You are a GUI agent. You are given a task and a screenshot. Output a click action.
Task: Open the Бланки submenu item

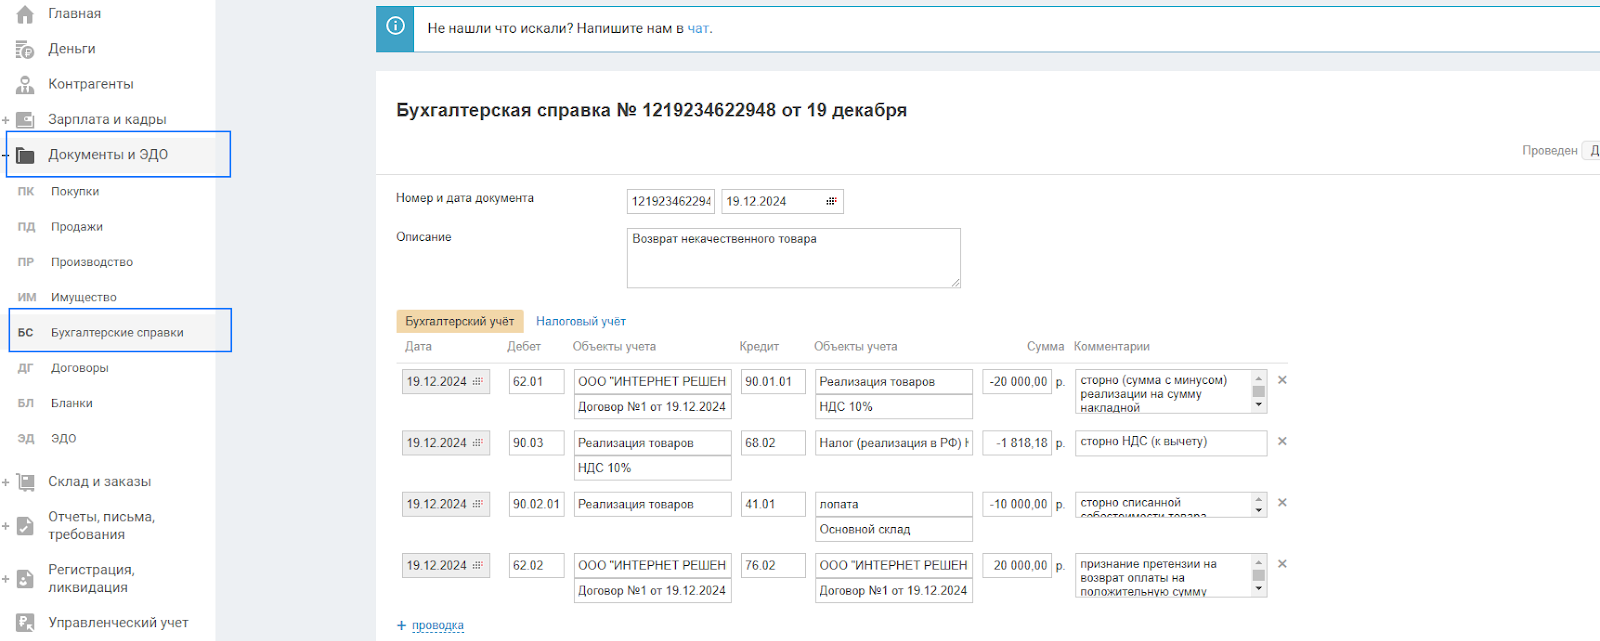coord(72,403)
